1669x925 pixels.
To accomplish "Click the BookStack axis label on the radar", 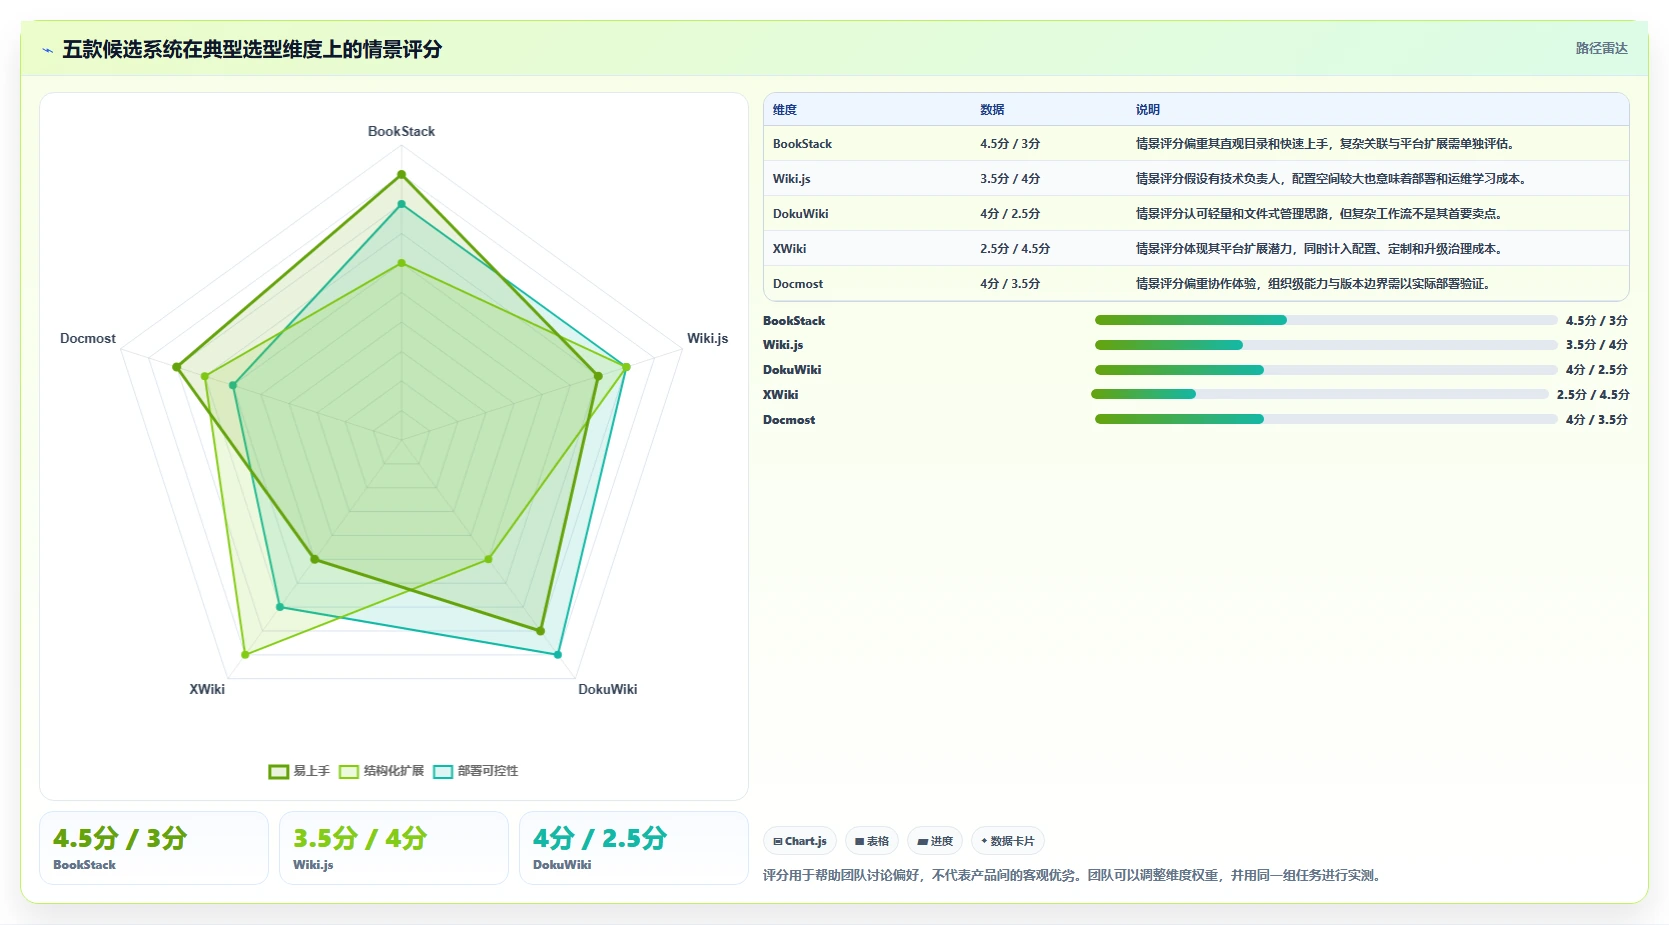I will click(x=401, y=131).
